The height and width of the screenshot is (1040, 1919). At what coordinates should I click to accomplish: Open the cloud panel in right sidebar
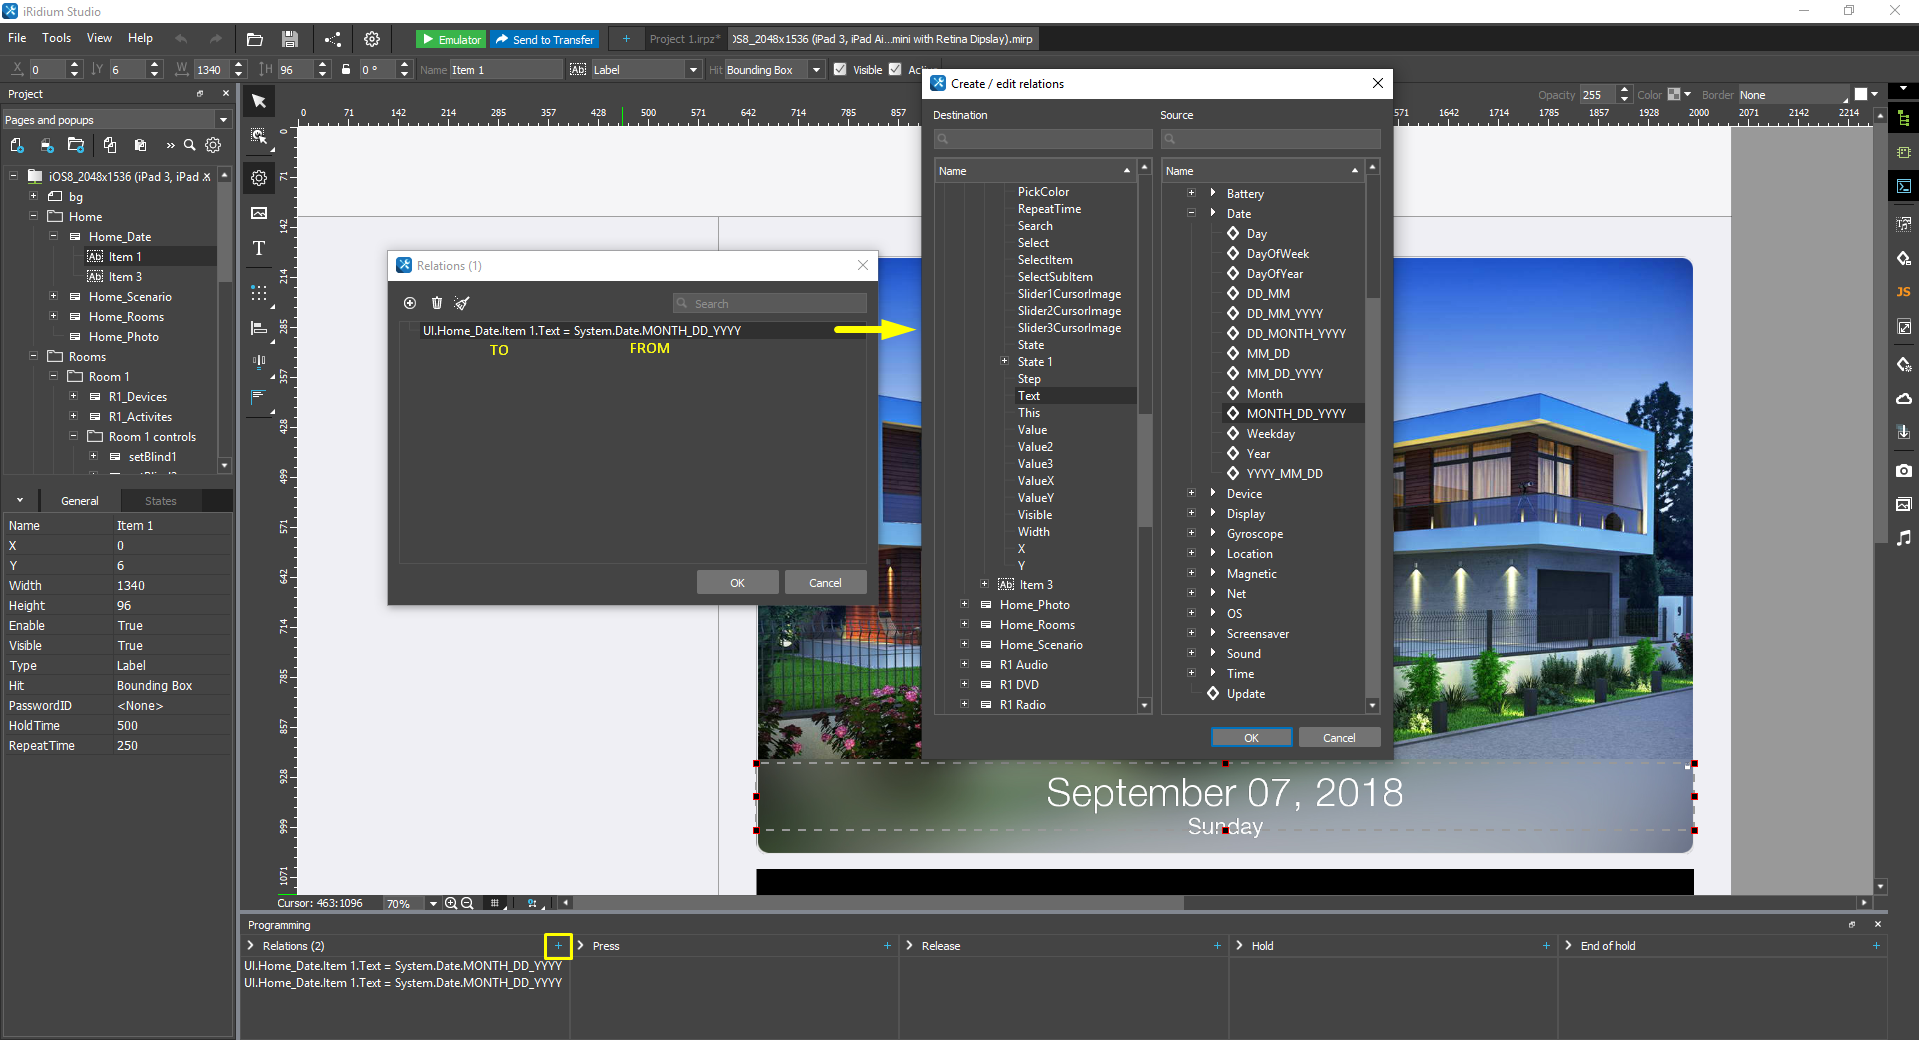(x=1903, y=398)
